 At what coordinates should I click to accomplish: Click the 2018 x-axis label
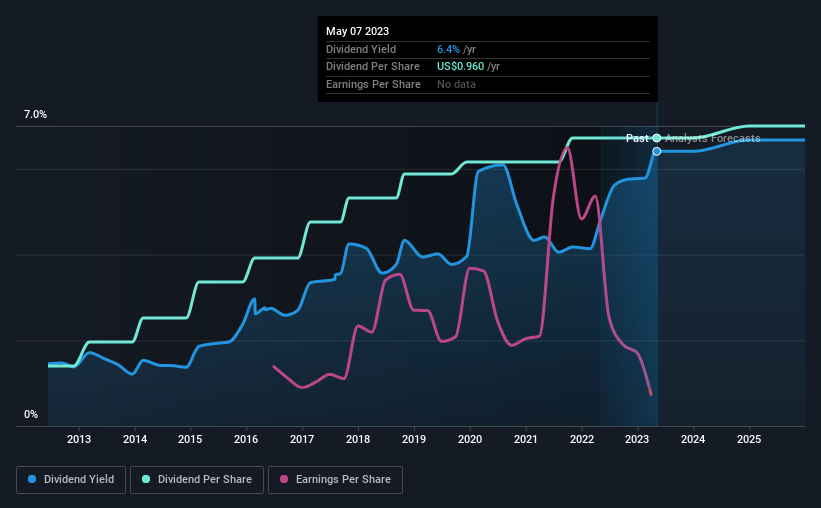coord(358,439)
